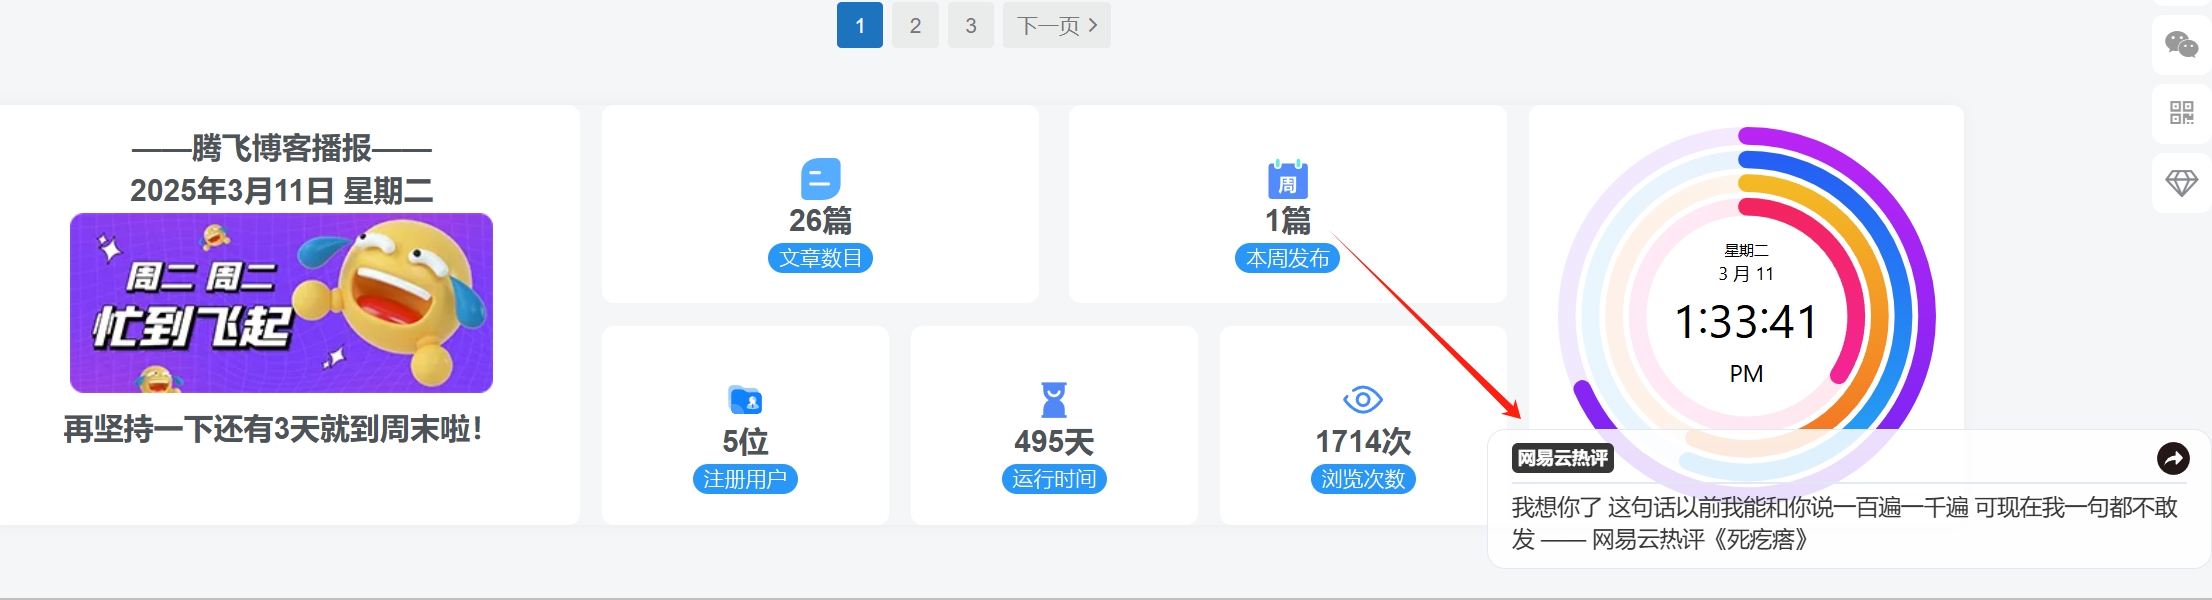Viewport: 2212px width, 600px height.
Task: Click the 5位 user count text
Action: (x=745, y=441)
